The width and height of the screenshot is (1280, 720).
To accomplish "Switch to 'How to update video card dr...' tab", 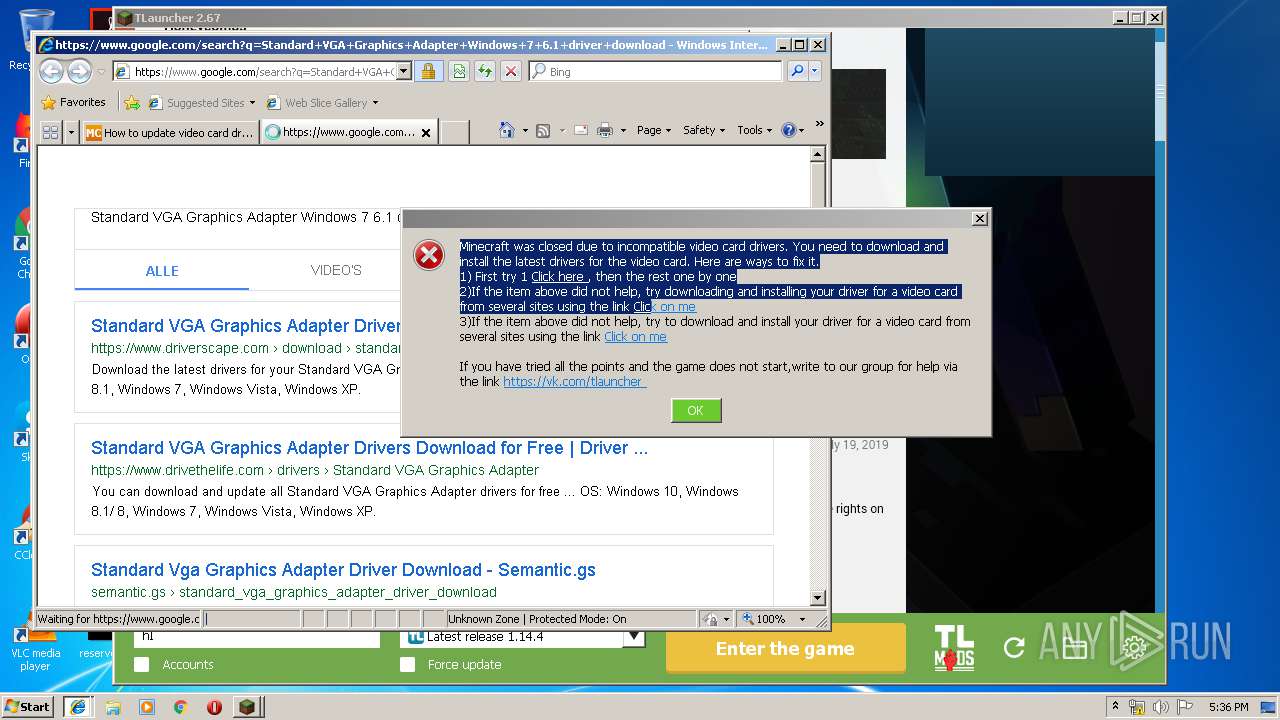I will click(x=170, y=132).
